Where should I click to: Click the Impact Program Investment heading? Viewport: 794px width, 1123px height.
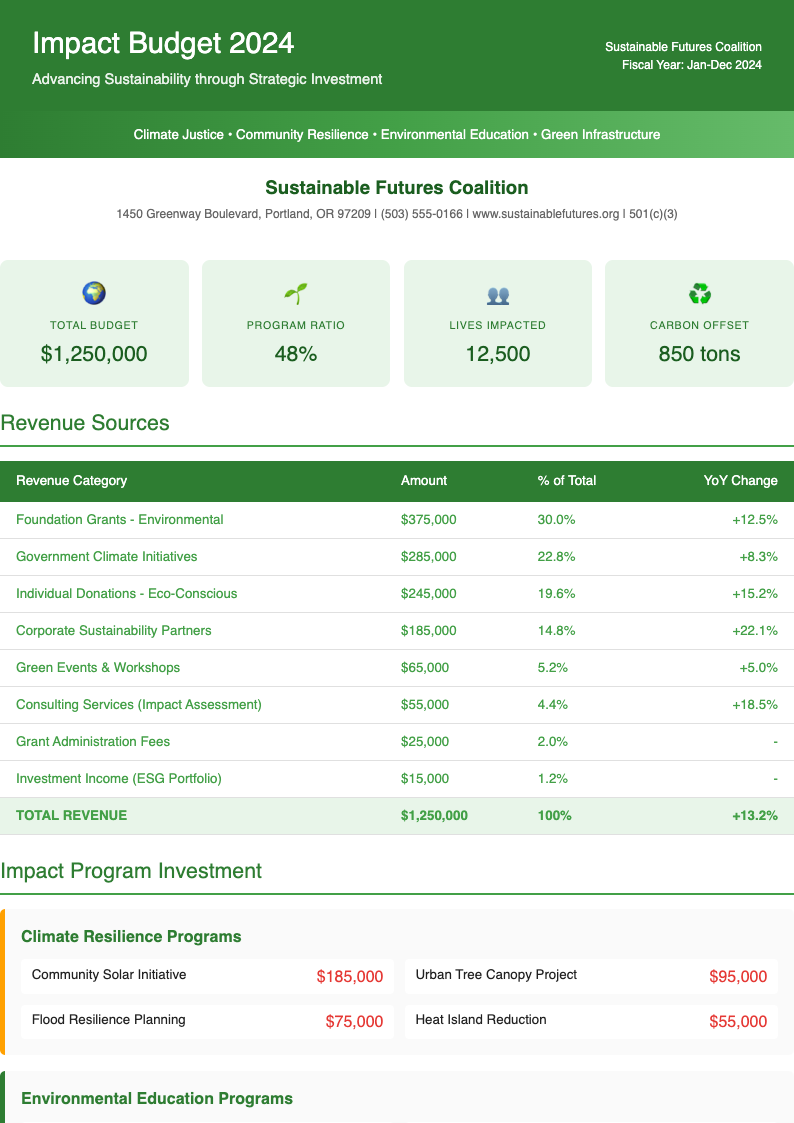point(131,871)
